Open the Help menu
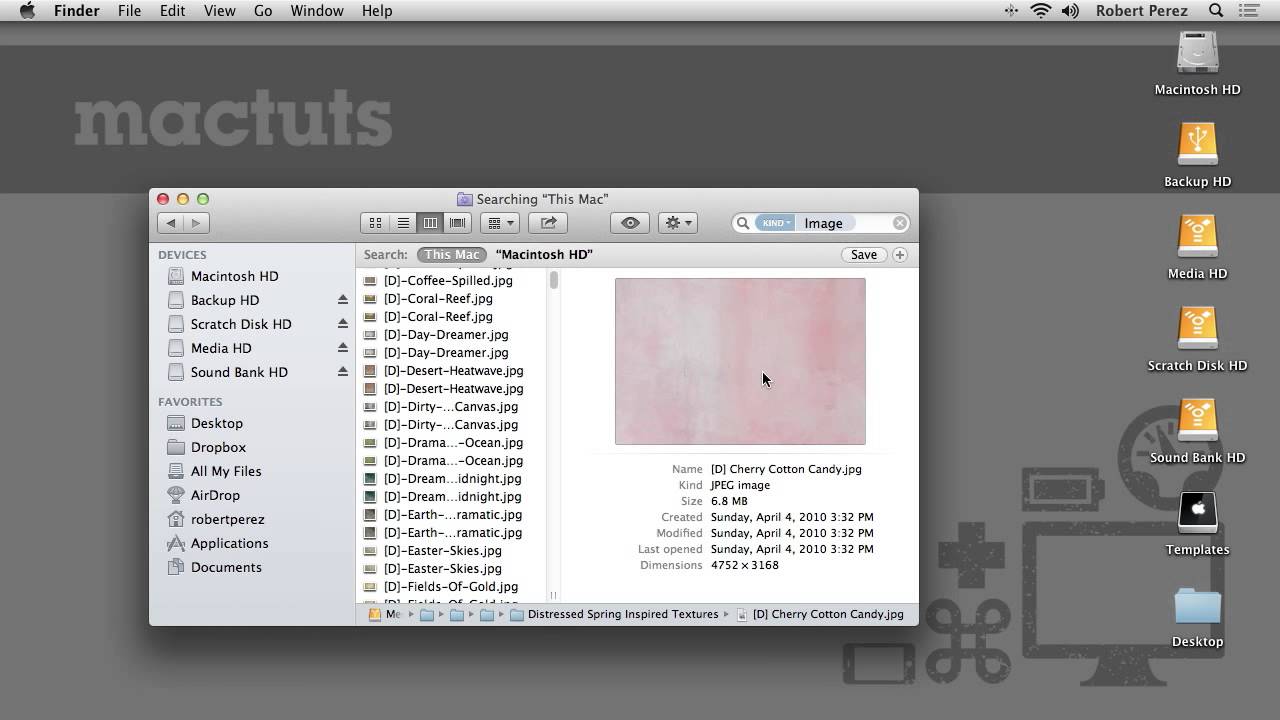The height and width of the screenshot is (720, 1280). (x=377, y=11)
